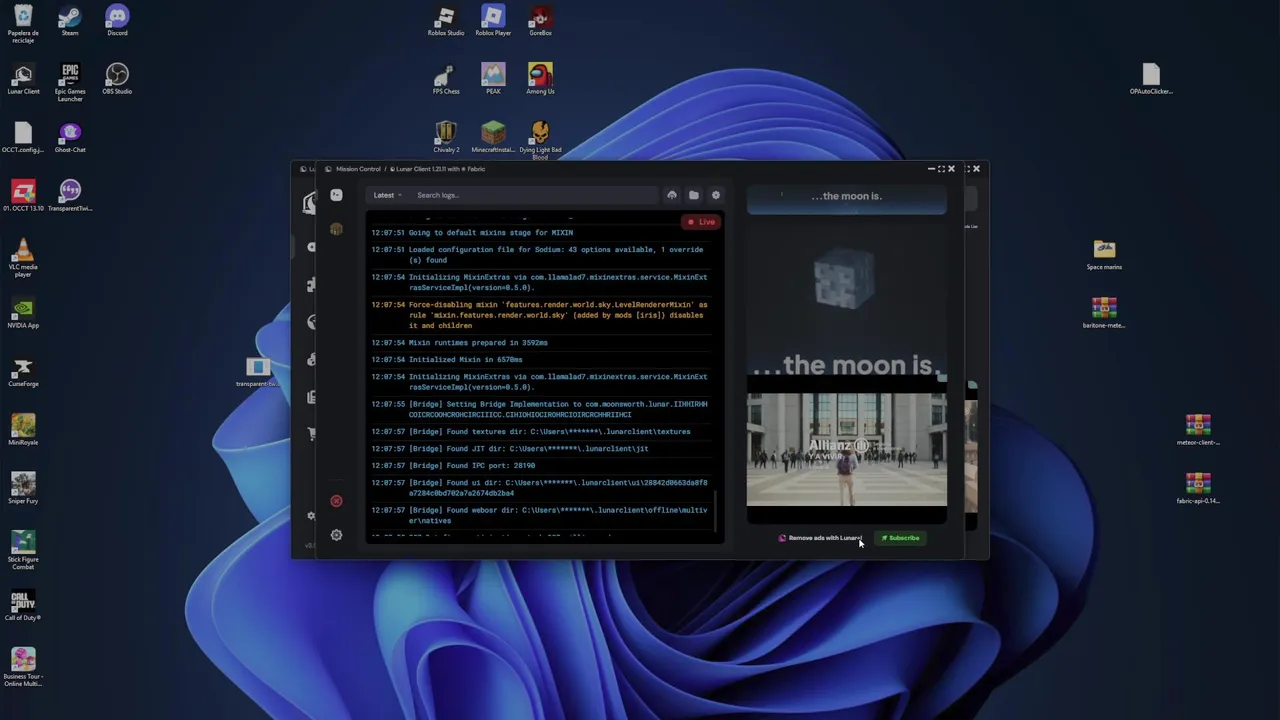Click log line 'Found IPC port: 28190'
The height and width of the screenshot is (720, 1280).
[453, 466]
